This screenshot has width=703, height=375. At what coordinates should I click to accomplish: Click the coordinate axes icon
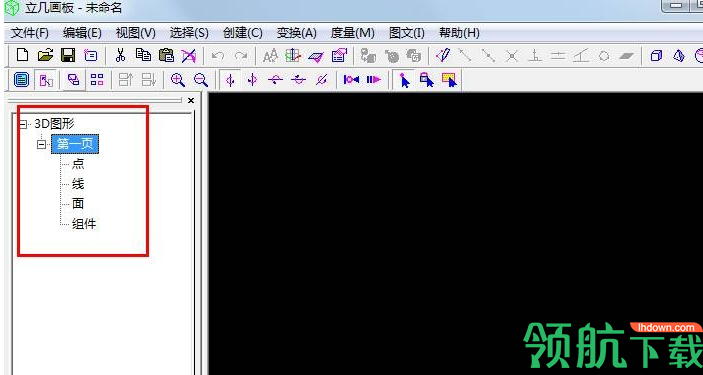tap(293, 56)
